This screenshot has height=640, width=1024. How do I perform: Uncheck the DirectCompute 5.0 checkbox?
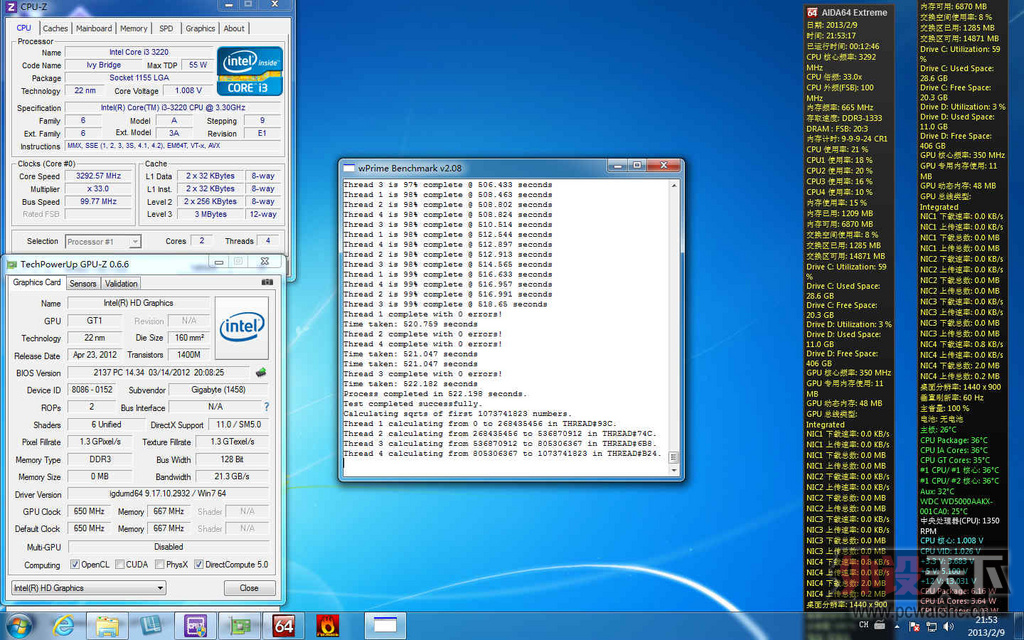[x=199, y=564]
